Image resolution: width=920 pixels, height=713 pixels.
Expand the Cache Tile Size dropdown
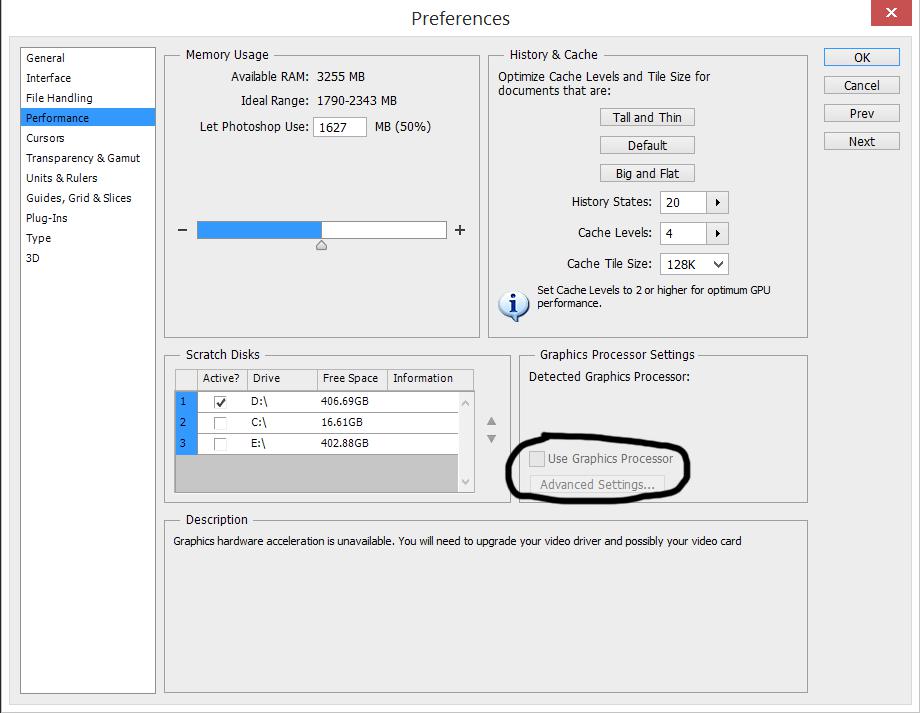(x=694, y=264)
